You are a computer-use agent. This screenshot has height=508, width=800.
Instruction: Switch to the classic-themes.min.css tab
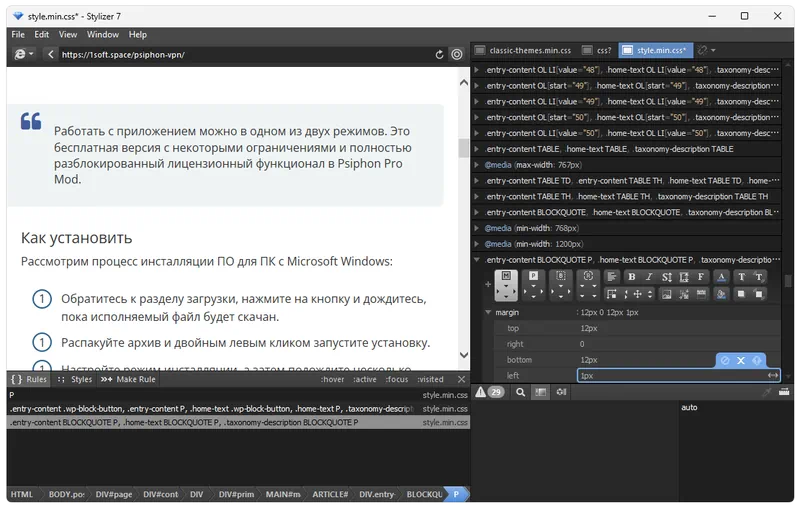pyautogui.click(x=523, y=50)
